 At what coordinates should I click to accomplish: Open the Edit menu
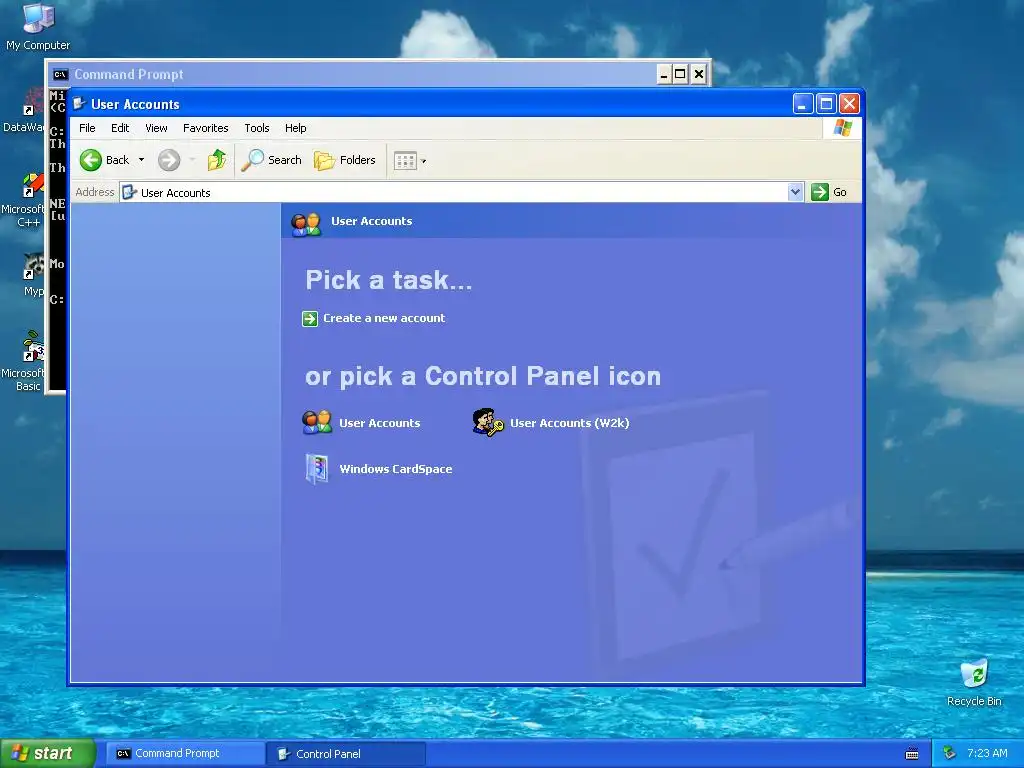(x=120, y=128)
